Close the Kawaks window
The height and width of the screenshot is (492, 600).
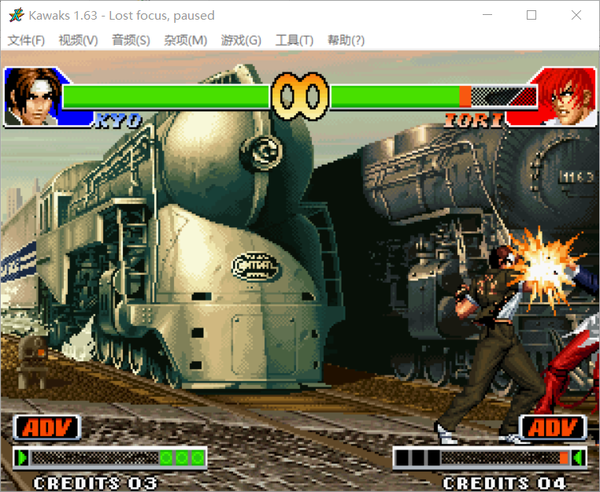pos(576,15)
